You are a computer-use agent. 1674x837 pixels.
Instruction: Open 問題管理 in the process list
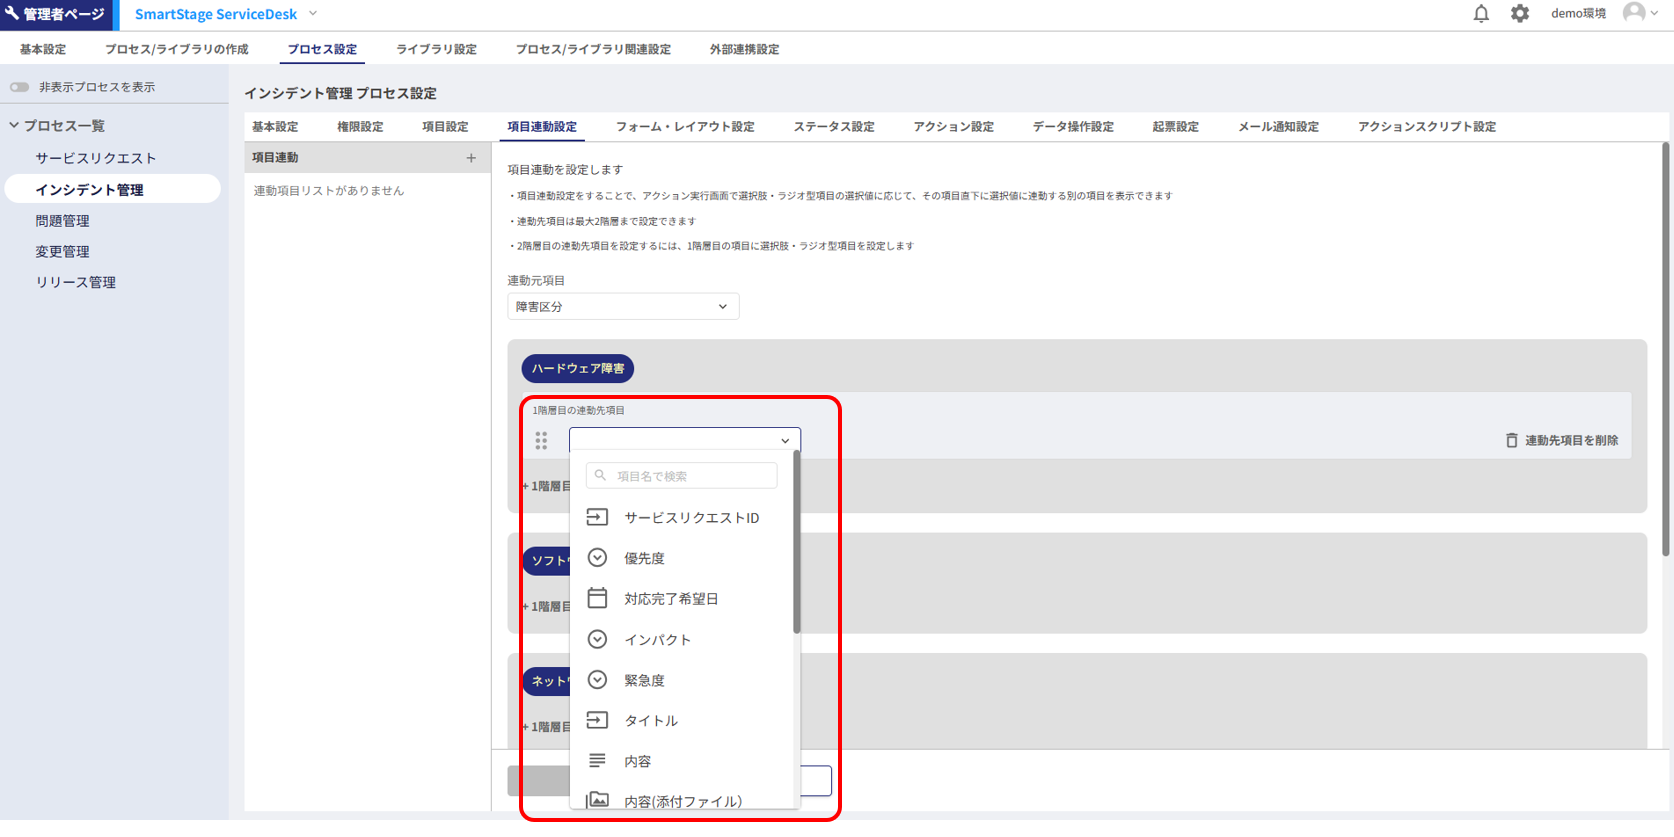point(63,221)
